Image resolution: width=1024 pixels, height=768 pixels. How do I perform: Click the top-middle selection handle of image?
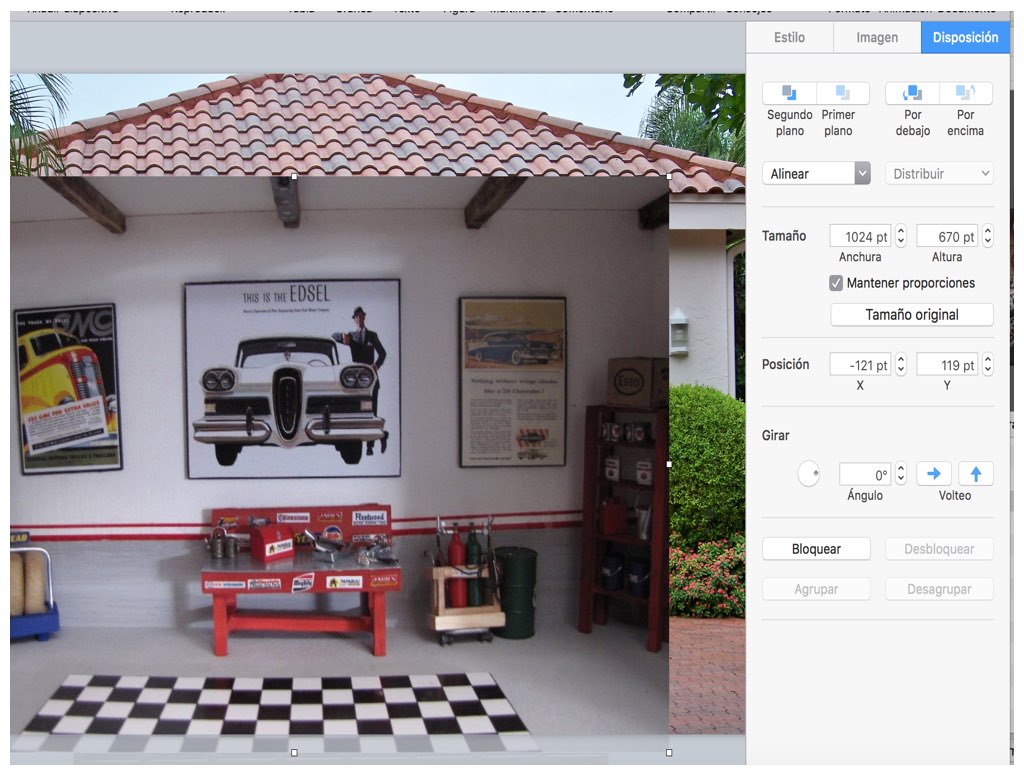coord(294,176)
